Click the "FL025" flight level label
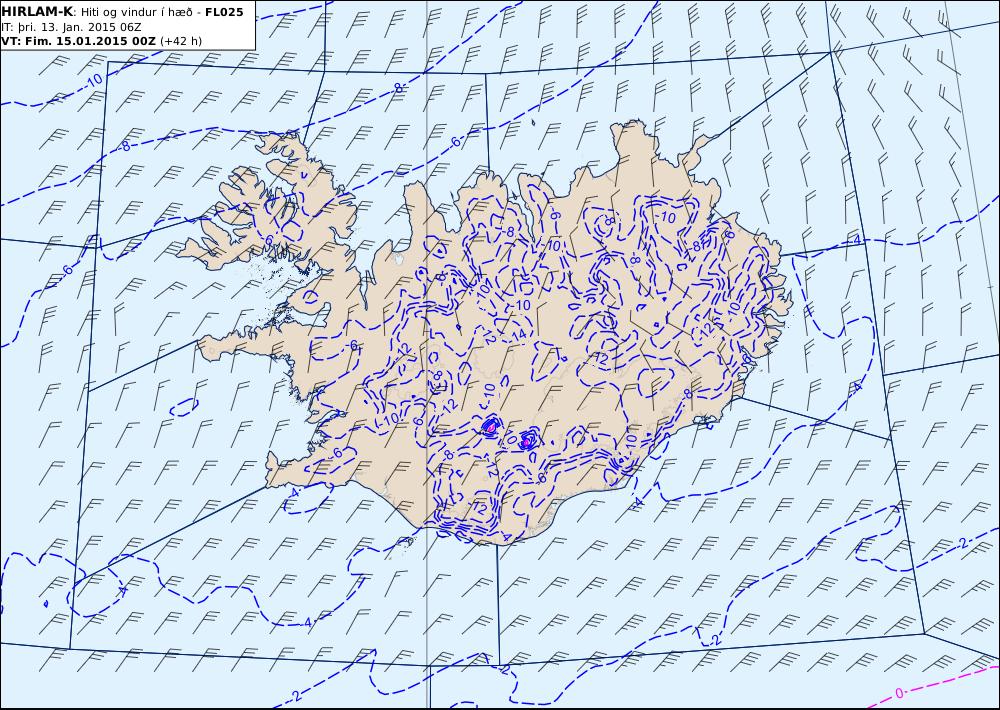Screen dimensions: 1000x710 [x=224, y=12]
